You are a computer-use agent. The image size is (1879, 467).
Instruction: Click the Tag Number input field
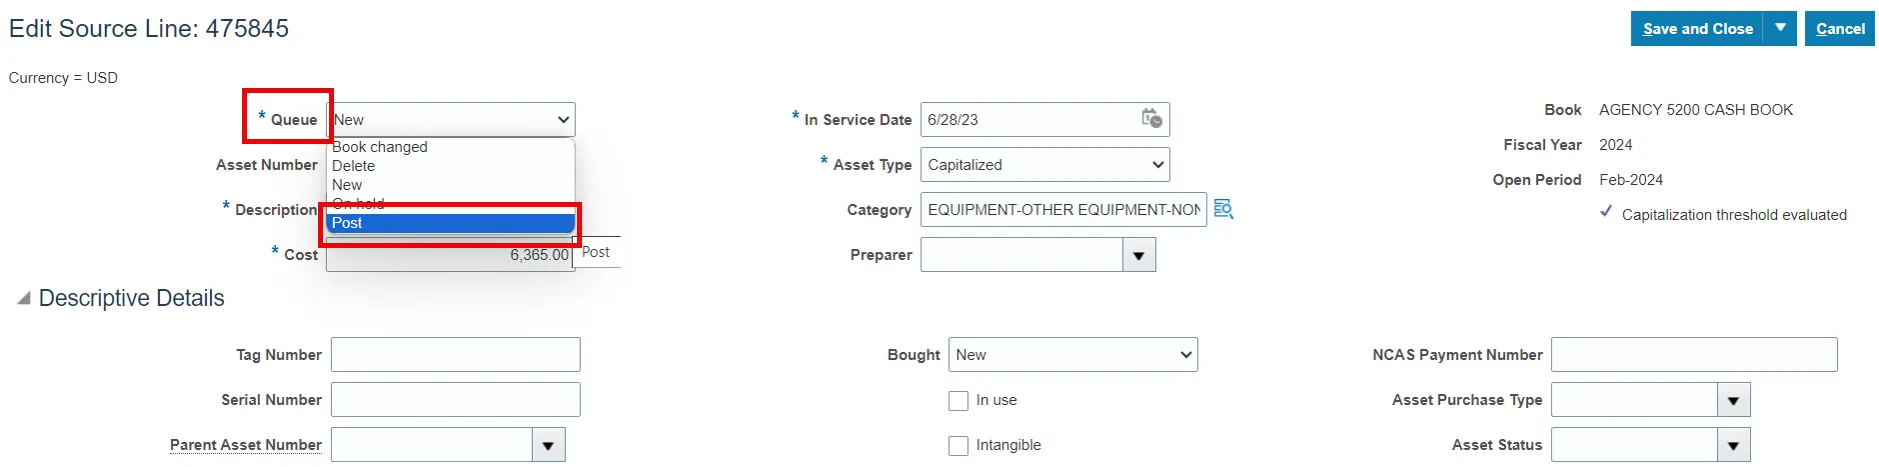tap(455, 355)
